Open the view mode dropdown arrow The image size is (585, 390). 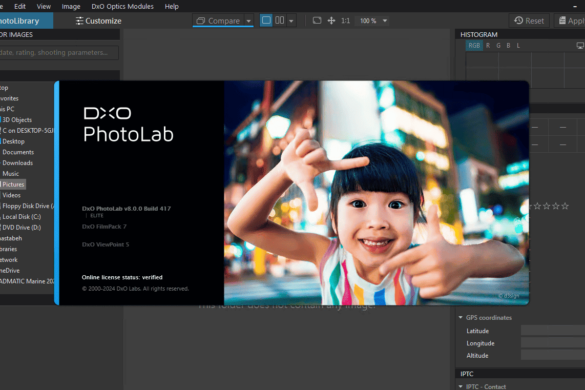291,21
